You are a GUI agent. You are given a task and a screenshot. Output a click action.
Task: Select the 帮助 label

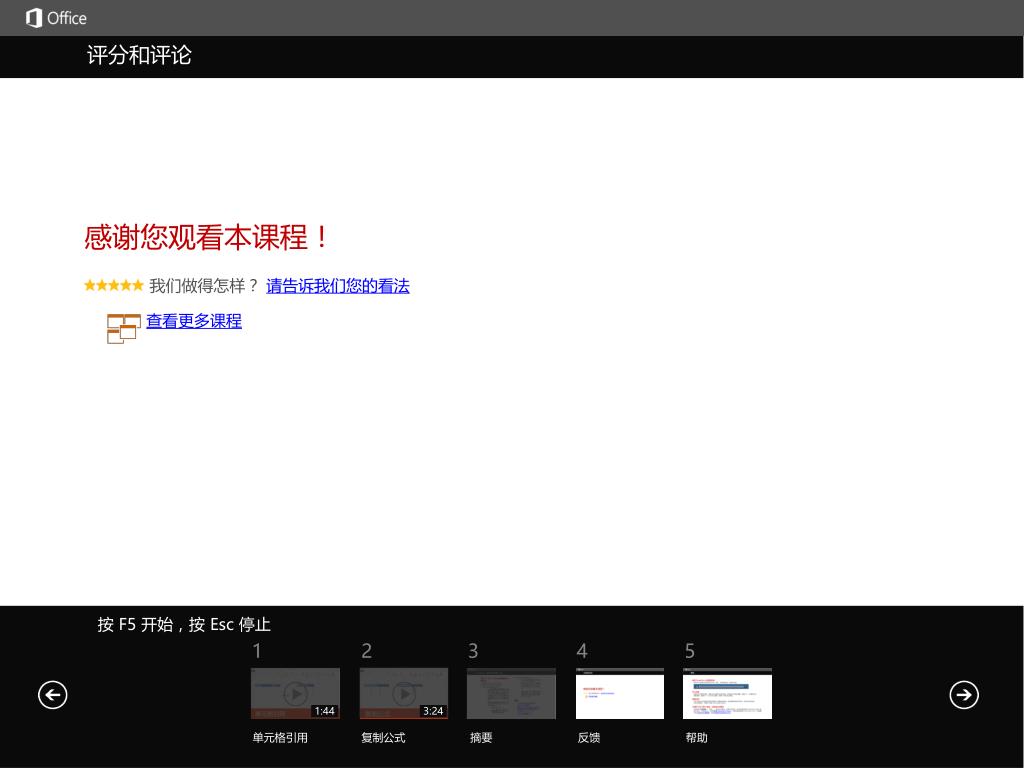[697, 738]
